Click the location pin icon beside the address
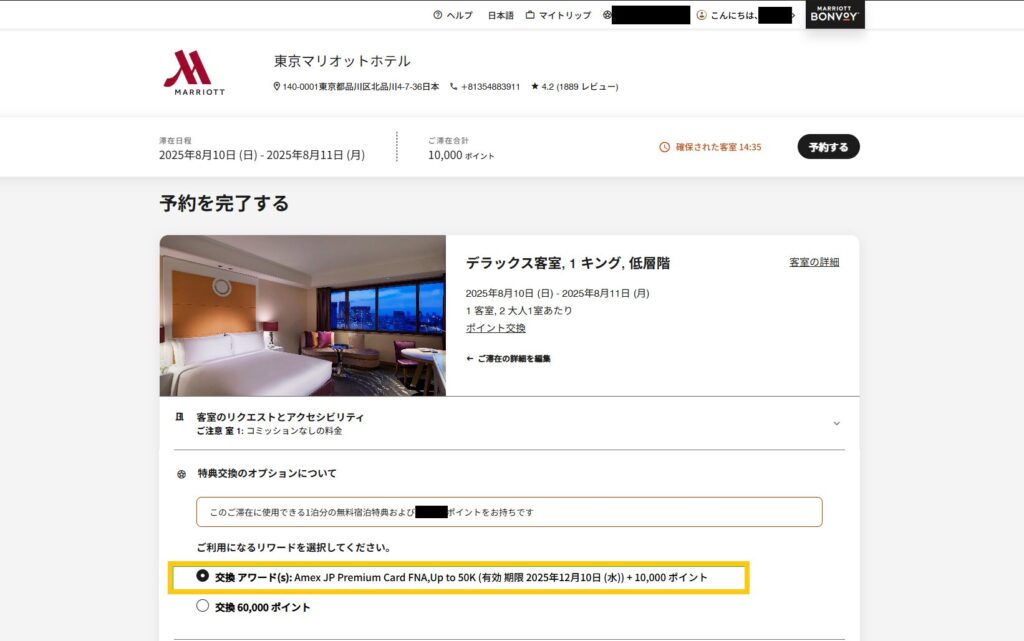The width and height of the screenshot is (1024, 641). tap(277, 86)
